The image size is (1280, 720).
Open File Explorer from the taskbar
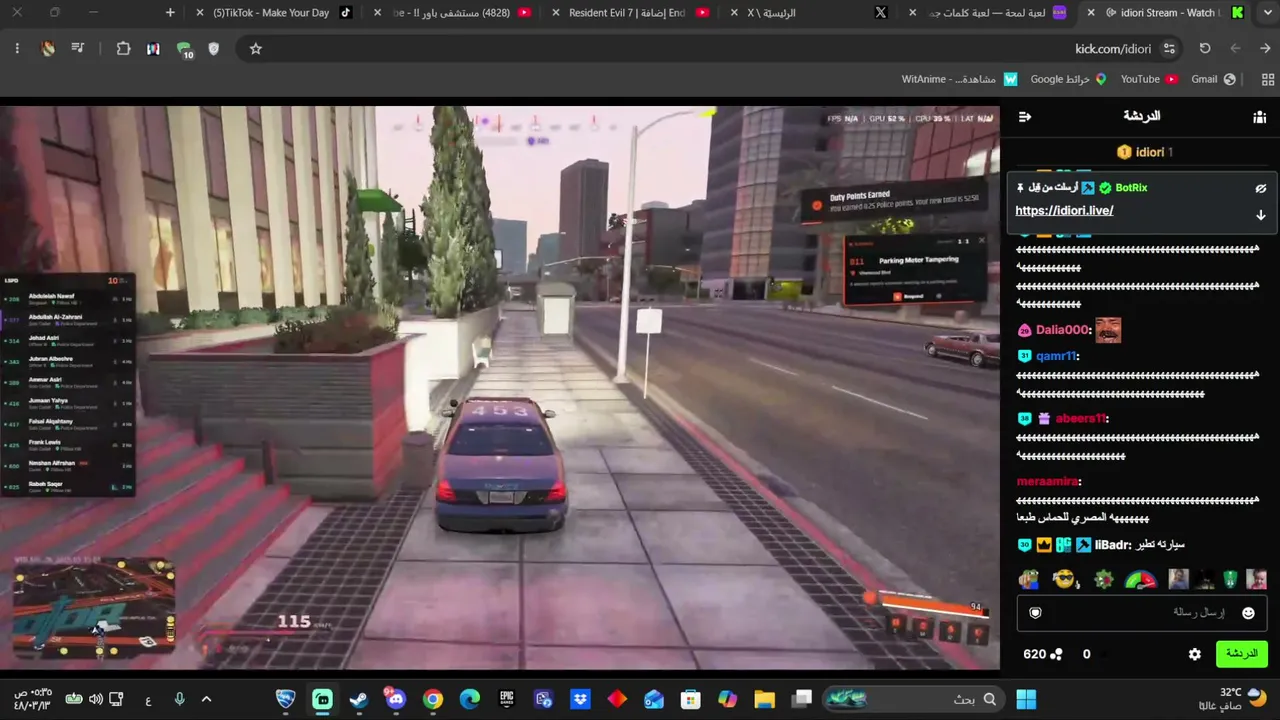pyautogui.click(x=764, y=699)
